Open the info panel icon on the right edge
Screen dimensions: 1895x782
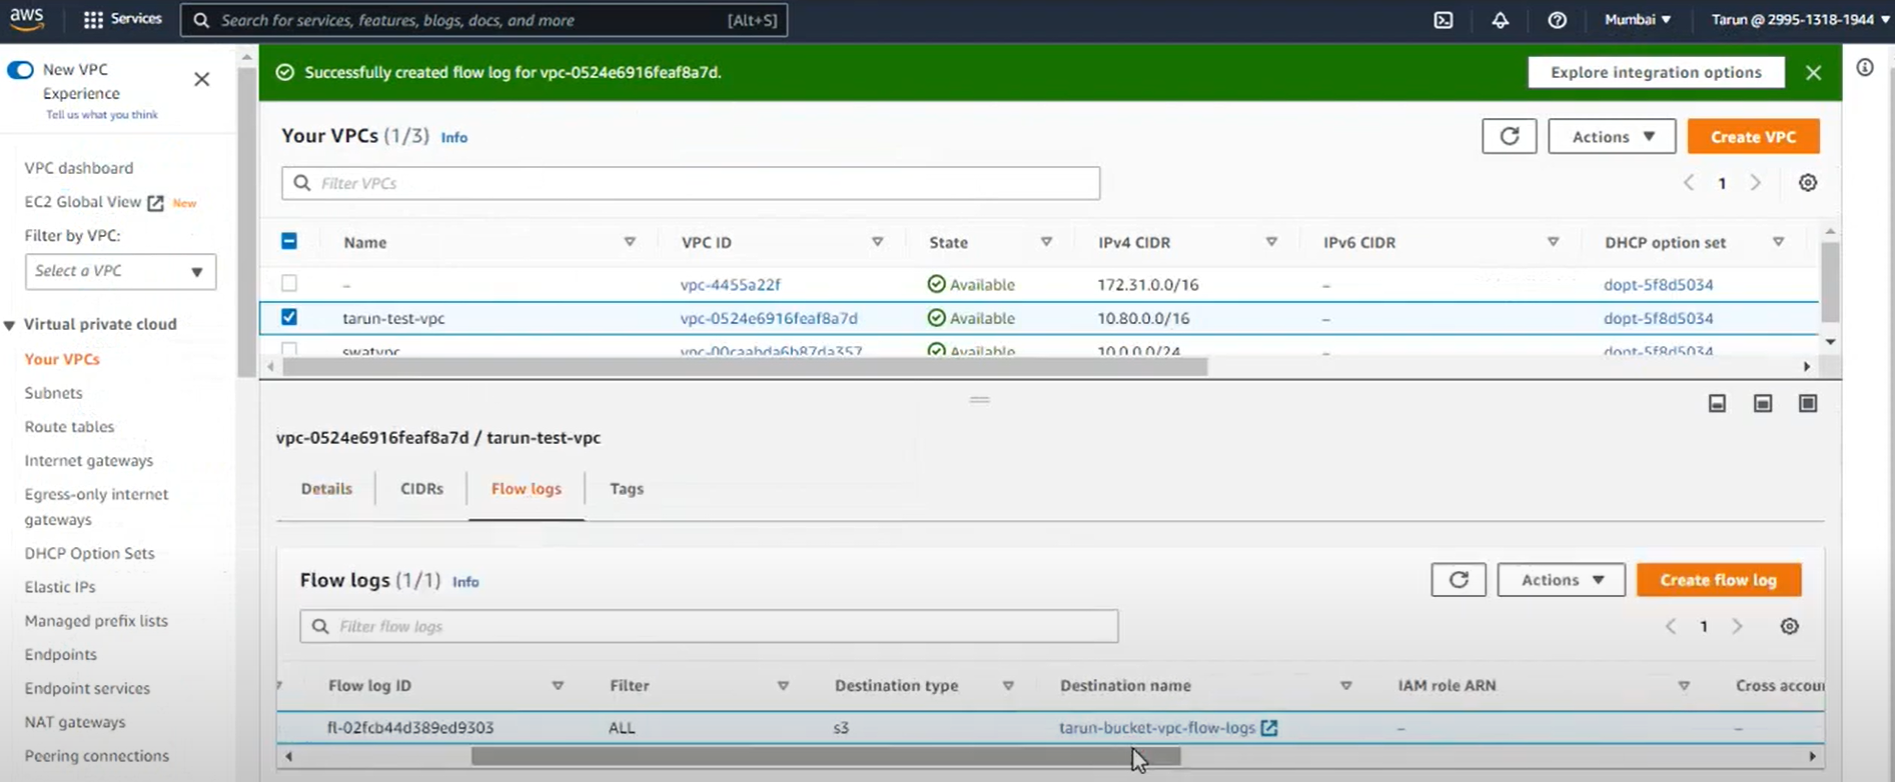pos(1865,67)
